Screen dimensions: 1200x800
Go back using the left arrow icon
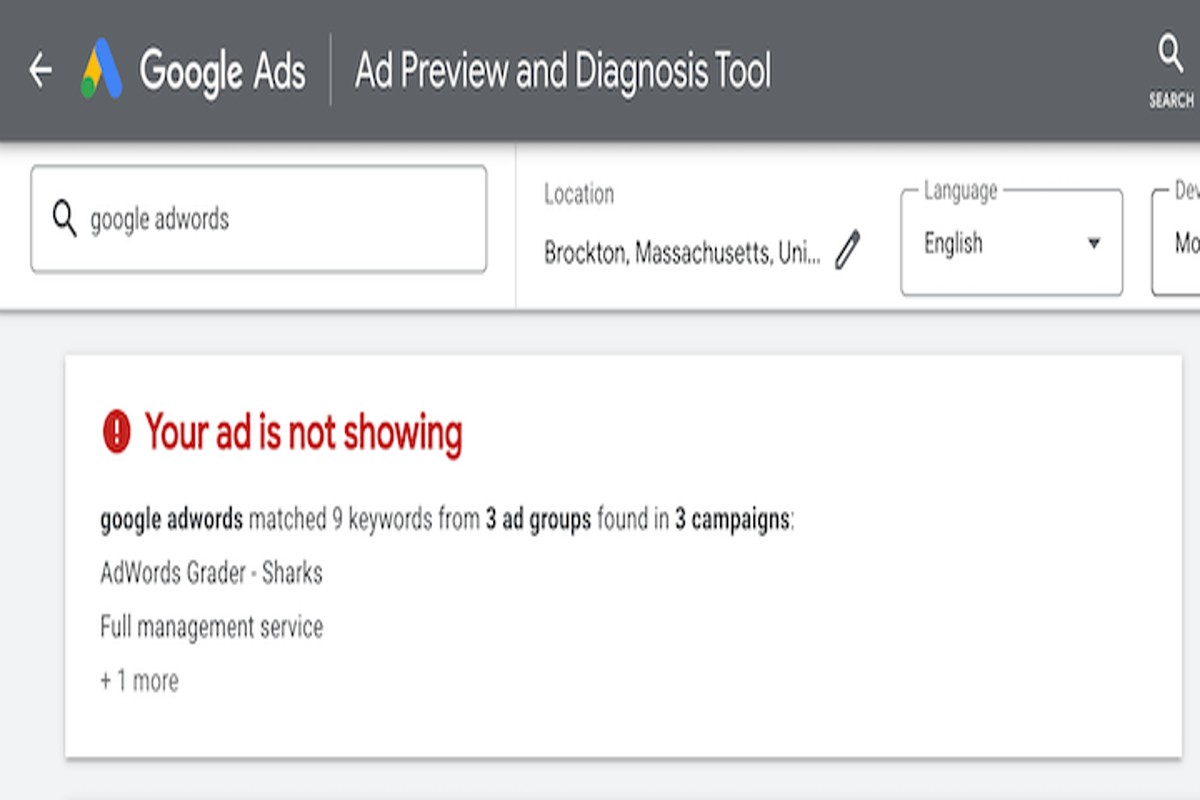coord(40,70)
